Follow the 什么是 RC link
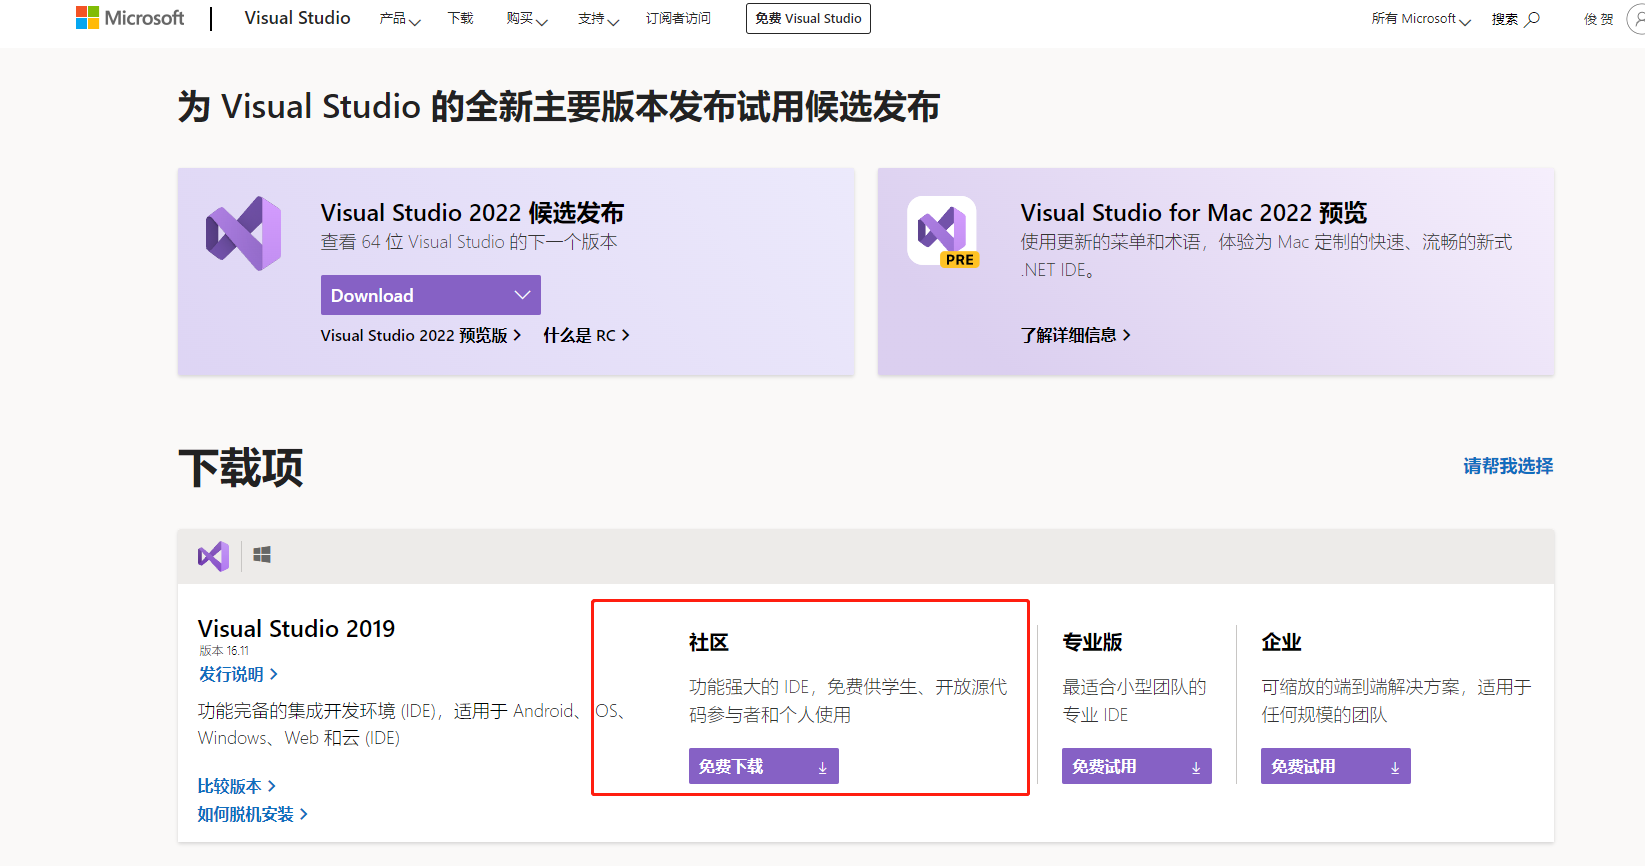 pos(586,335)
